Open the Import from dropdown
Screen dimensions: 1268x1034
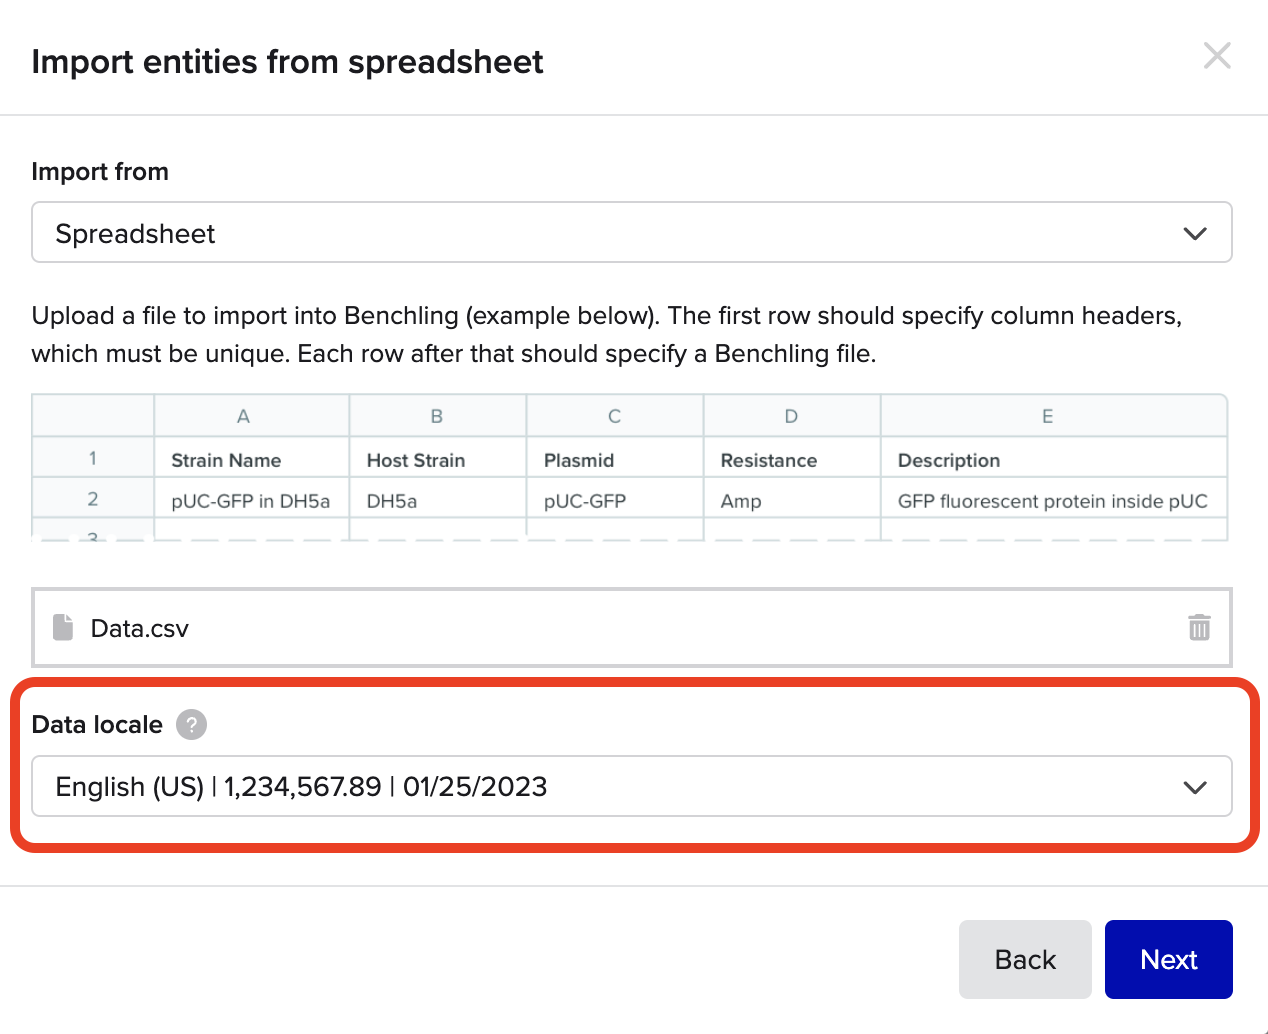tap(632, 233)
